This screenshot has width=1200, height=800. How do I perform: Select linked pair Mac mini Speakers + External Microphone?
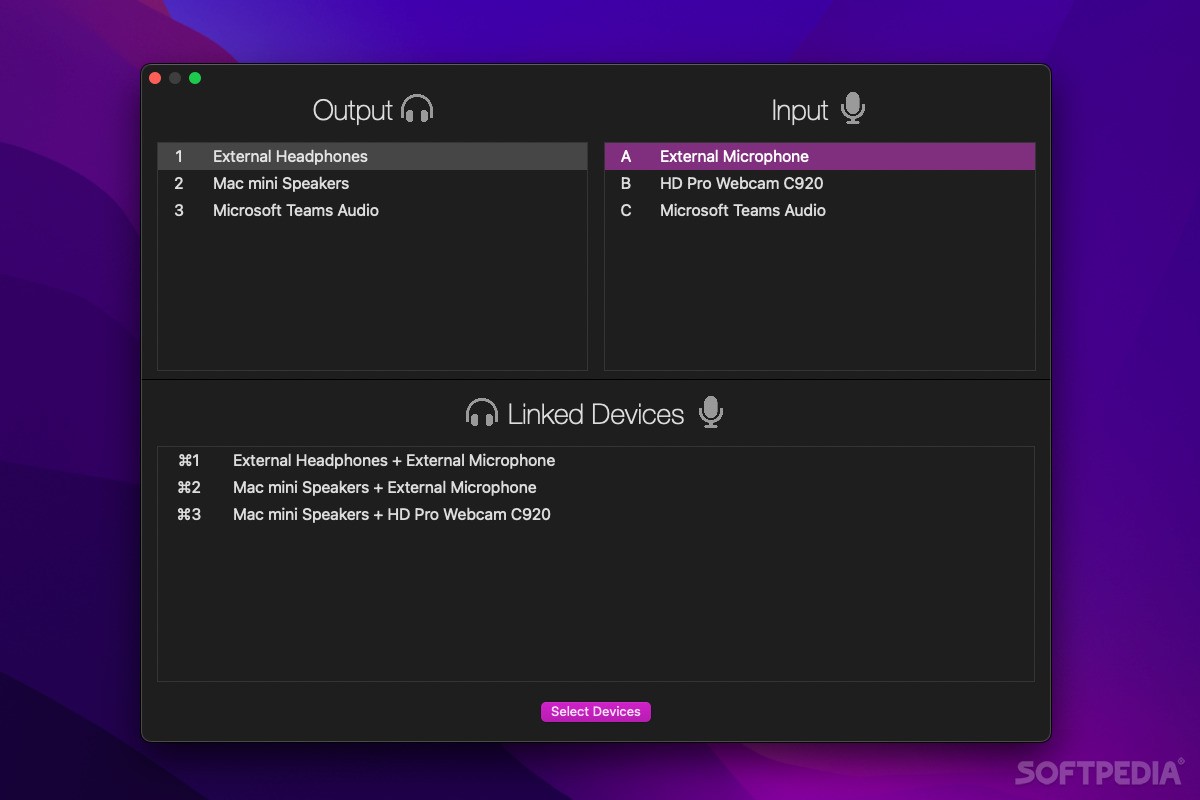[x=596, y=488]
